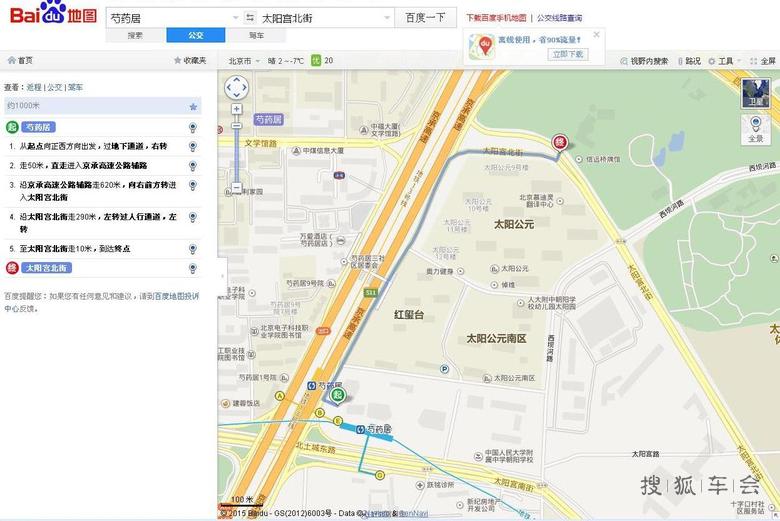Expand the 工具 tools dropdown
This screenshot has width=780, height=521.
725,61
